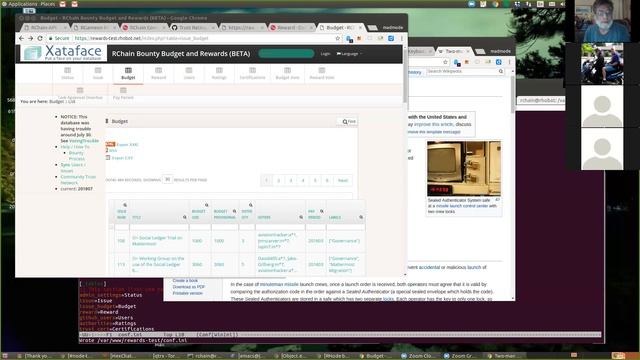Screen dimensions: 640x360
Task: Click the green search field in header
Action: [x=286, y=53]
